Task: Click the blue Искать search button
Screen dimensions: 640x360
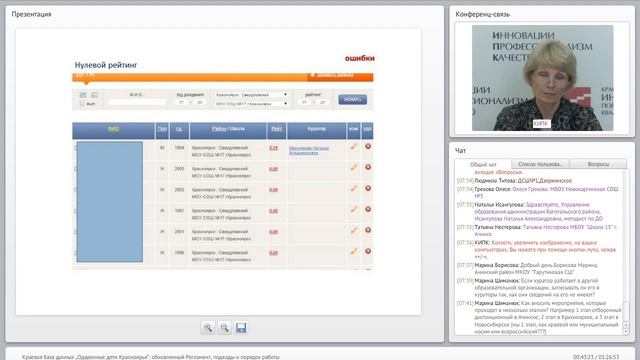Action: point(353,99)
